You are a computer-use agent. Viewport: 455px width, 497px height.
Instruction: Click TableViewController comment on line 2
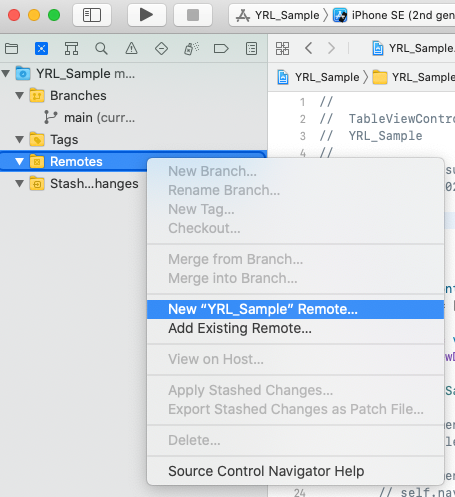click(x=402, y=118)
